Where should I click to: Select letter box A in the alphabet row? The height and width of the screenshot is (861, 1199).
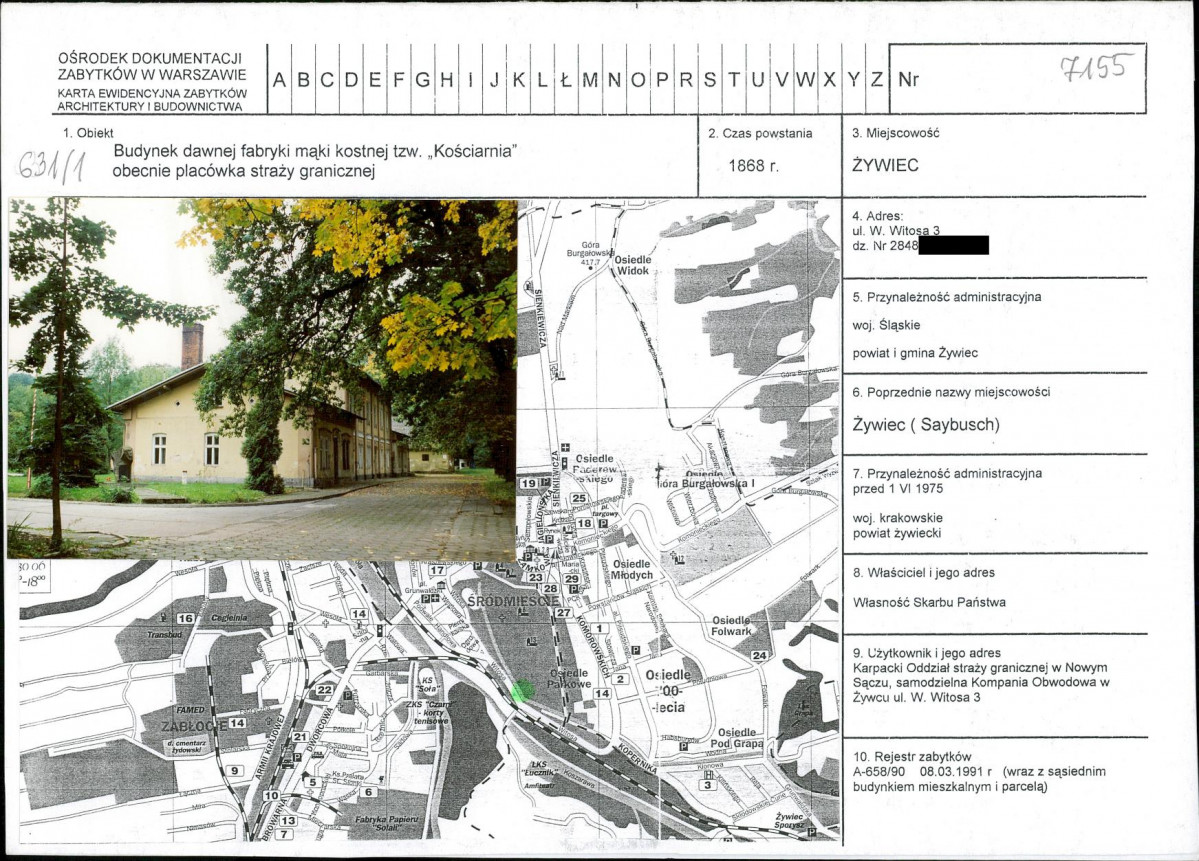279,79
